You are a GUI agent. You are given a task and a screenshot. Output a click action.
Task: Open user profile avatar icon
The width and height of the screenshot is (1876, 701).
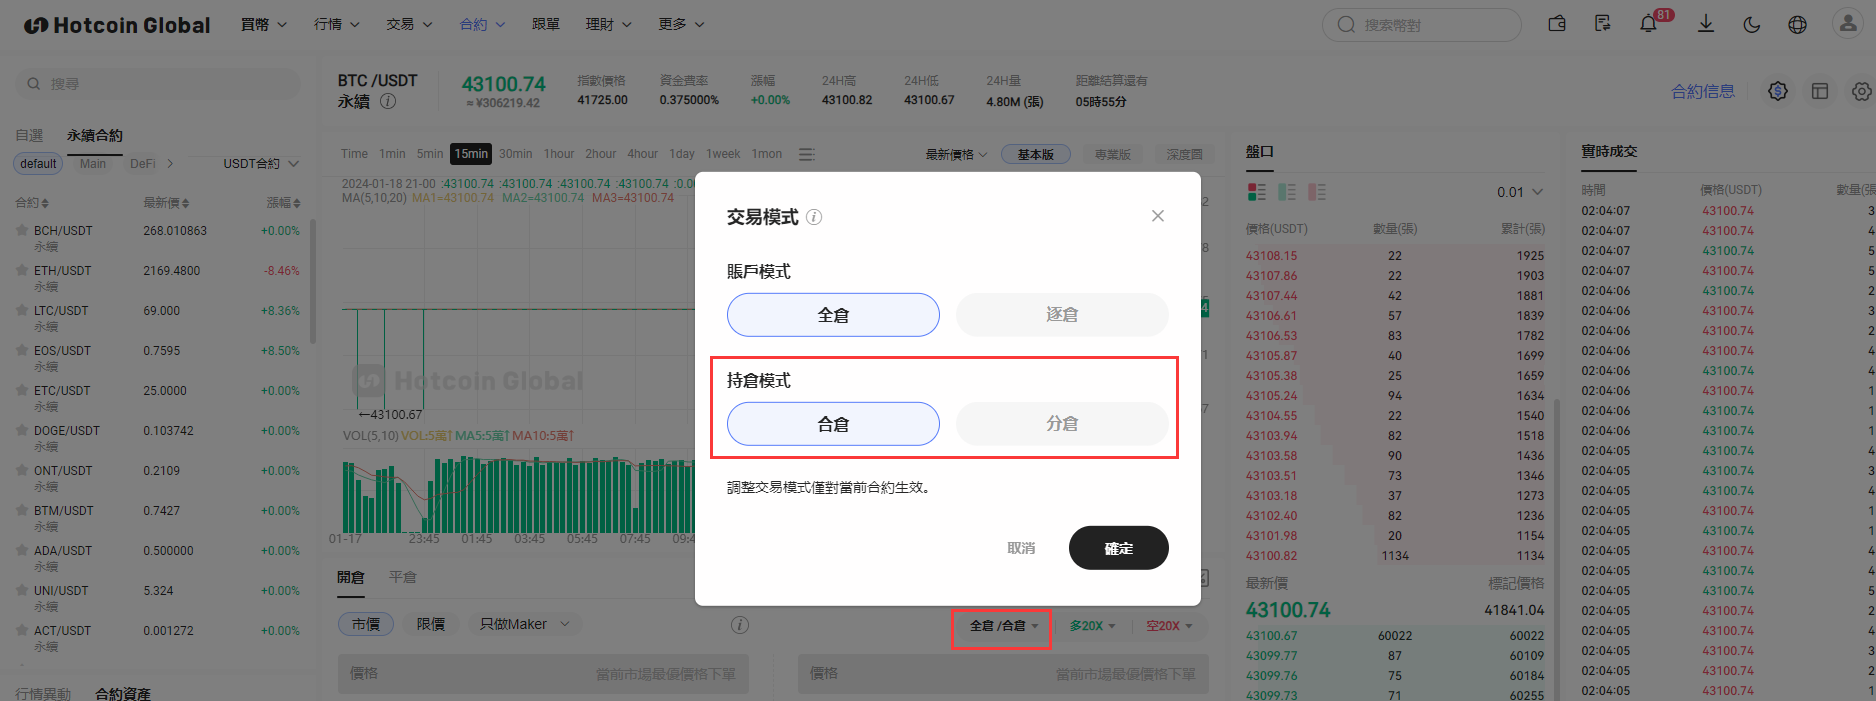point(1848,24)
